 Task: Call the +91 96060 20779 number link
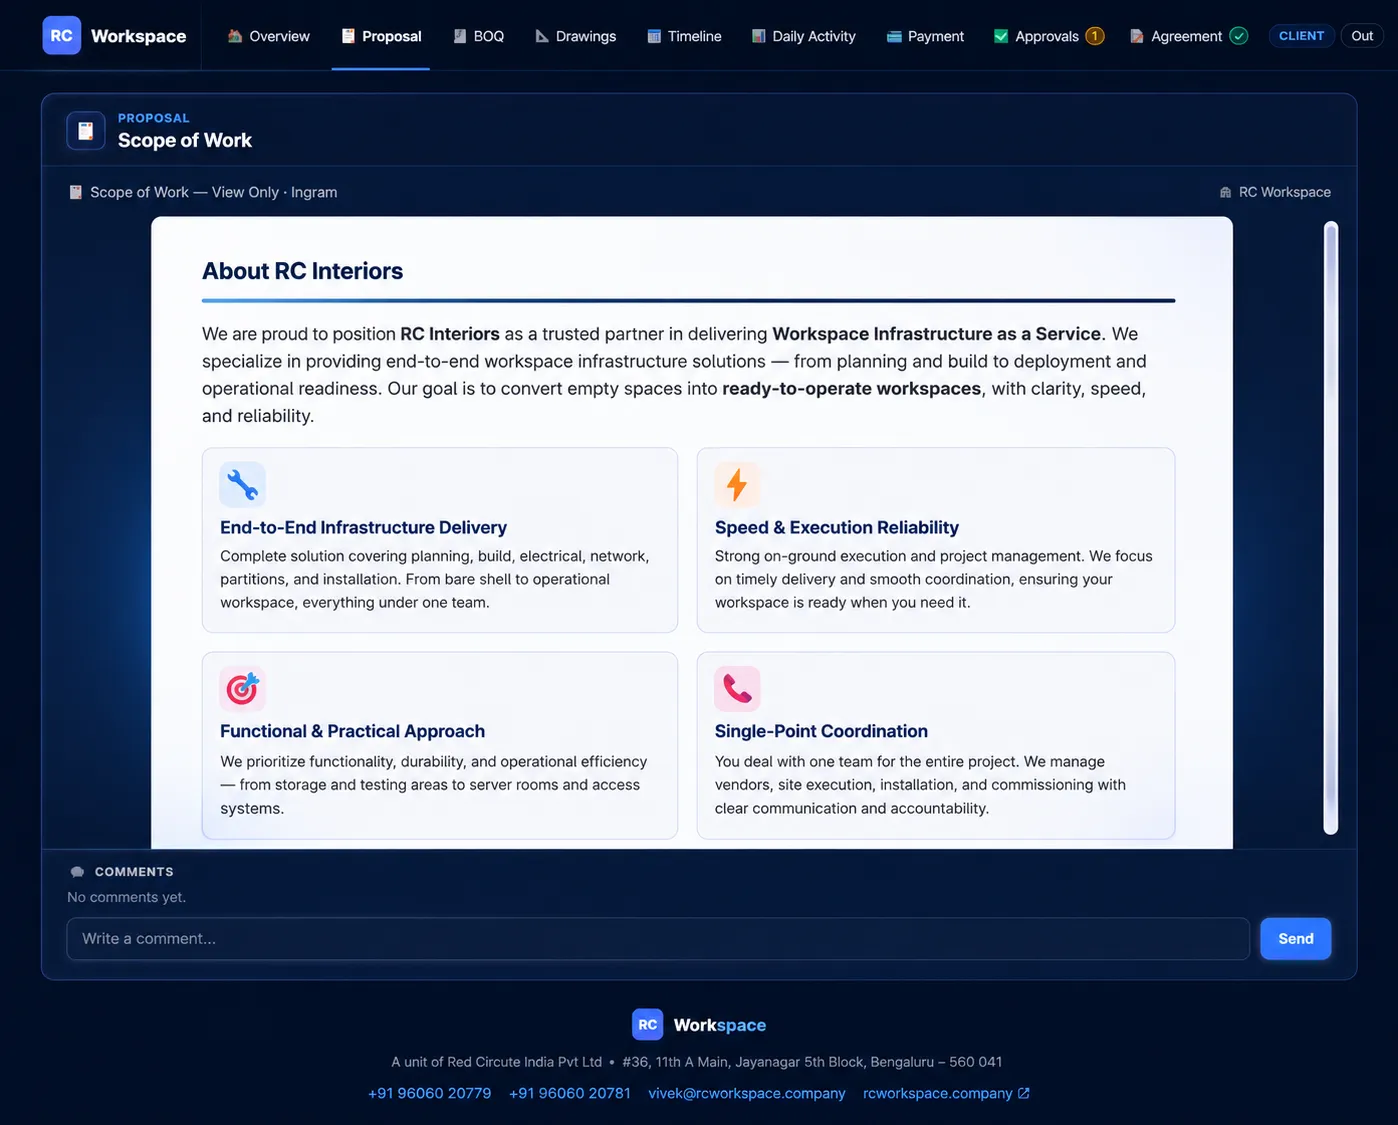(429, 1093)
